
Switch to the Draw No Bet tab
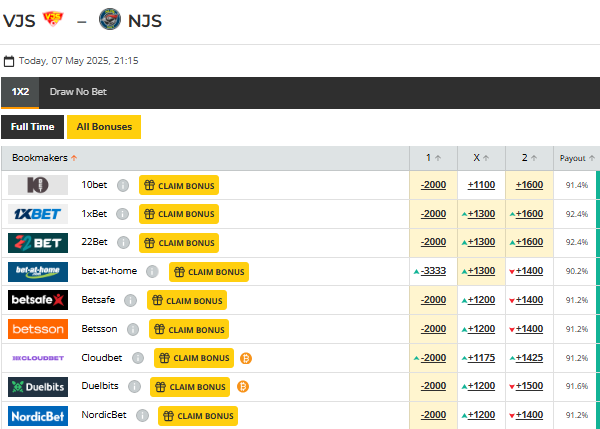(78, 92)
